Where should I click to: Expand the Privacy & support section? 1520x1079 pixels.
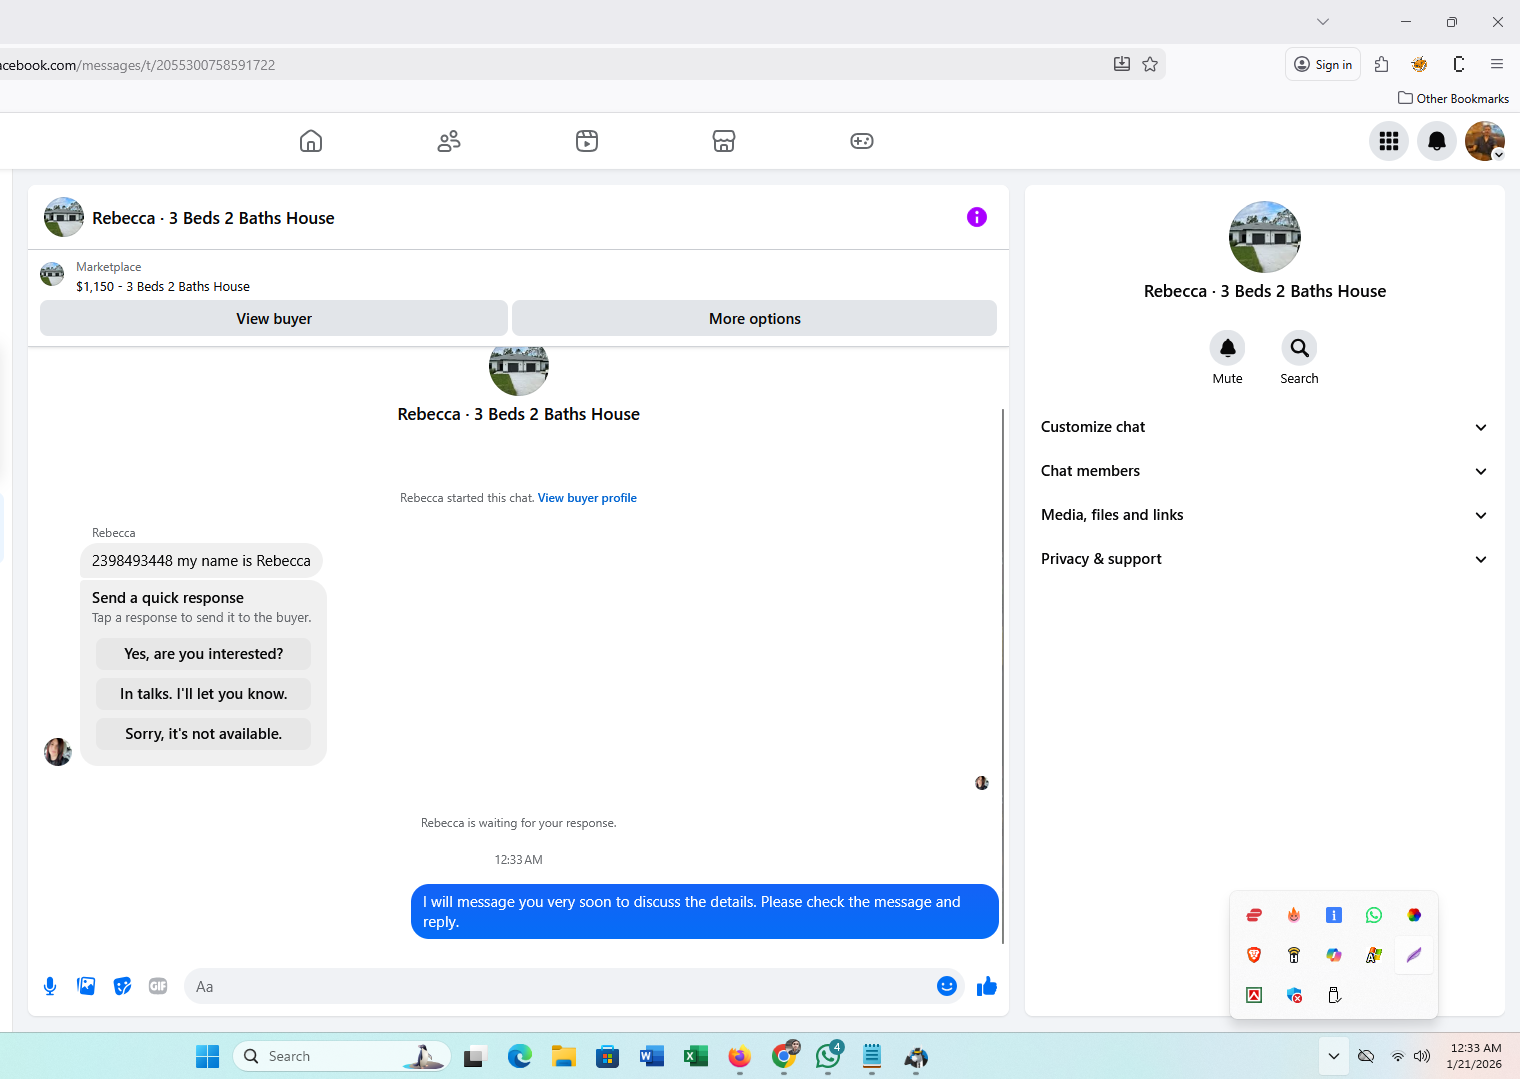click(x=1265, y=559)
